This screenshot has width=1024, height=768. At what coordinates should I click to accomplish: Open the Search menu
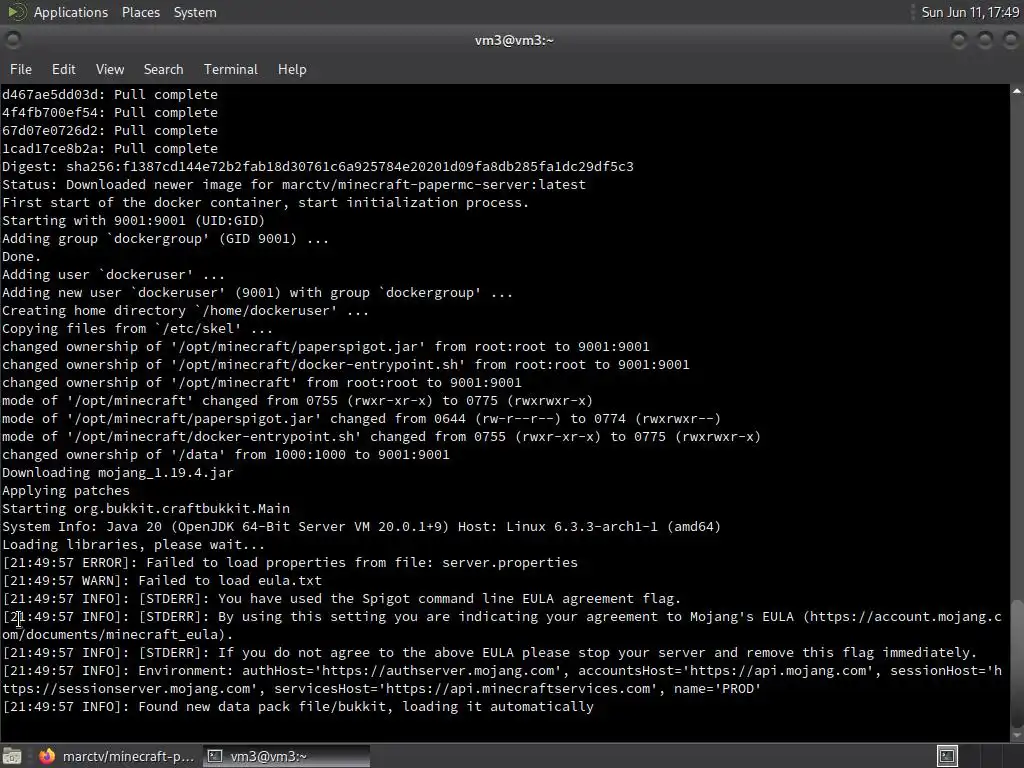pyautogui.click(x=163, y=69)
